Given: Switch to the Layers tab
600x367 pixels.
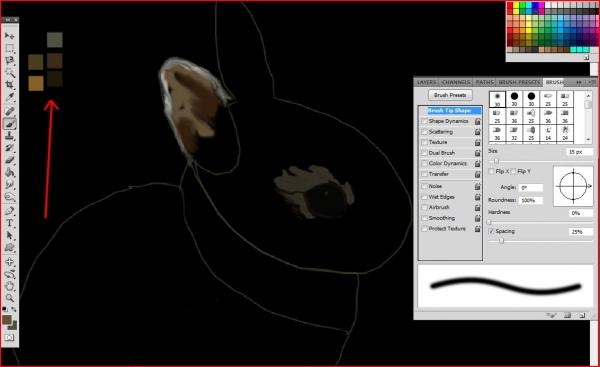Looking at the screenshot, I should click(427, 82).
